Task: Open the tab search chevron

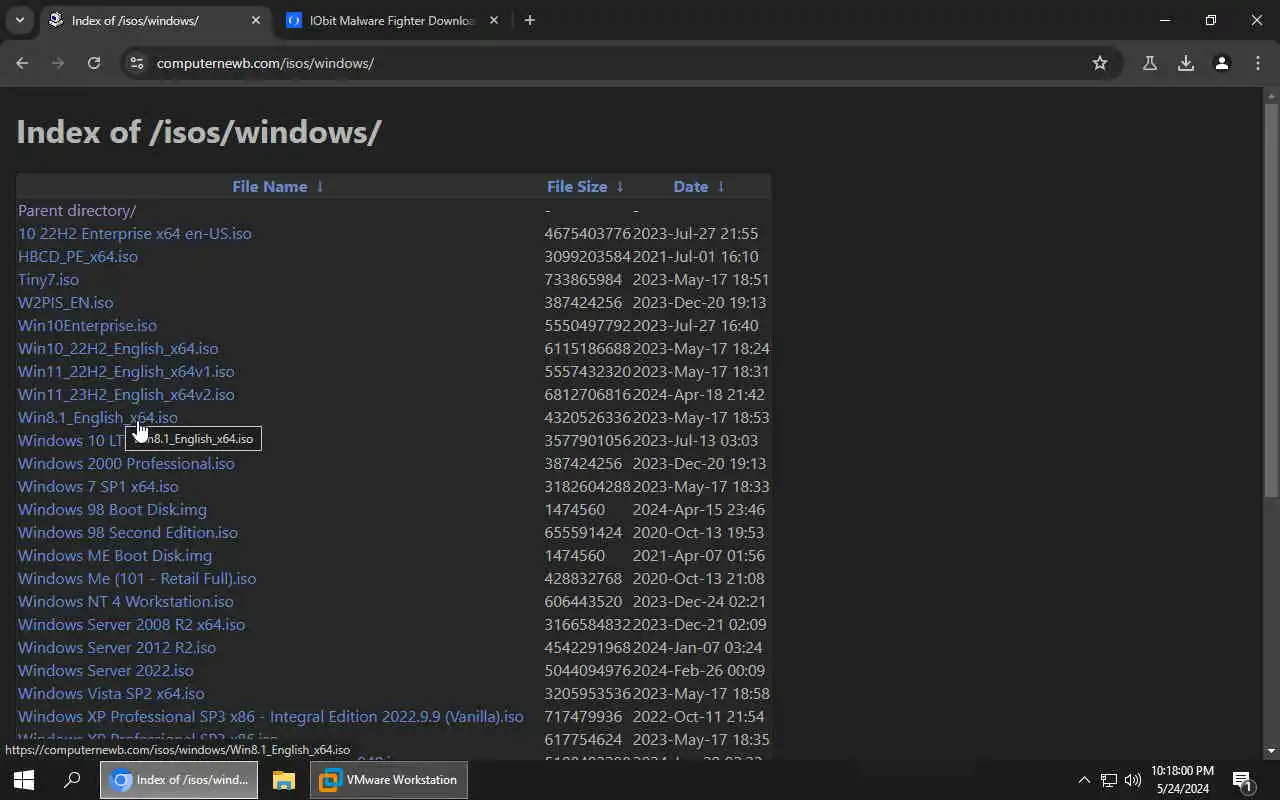Action: (x=19, y=20)
